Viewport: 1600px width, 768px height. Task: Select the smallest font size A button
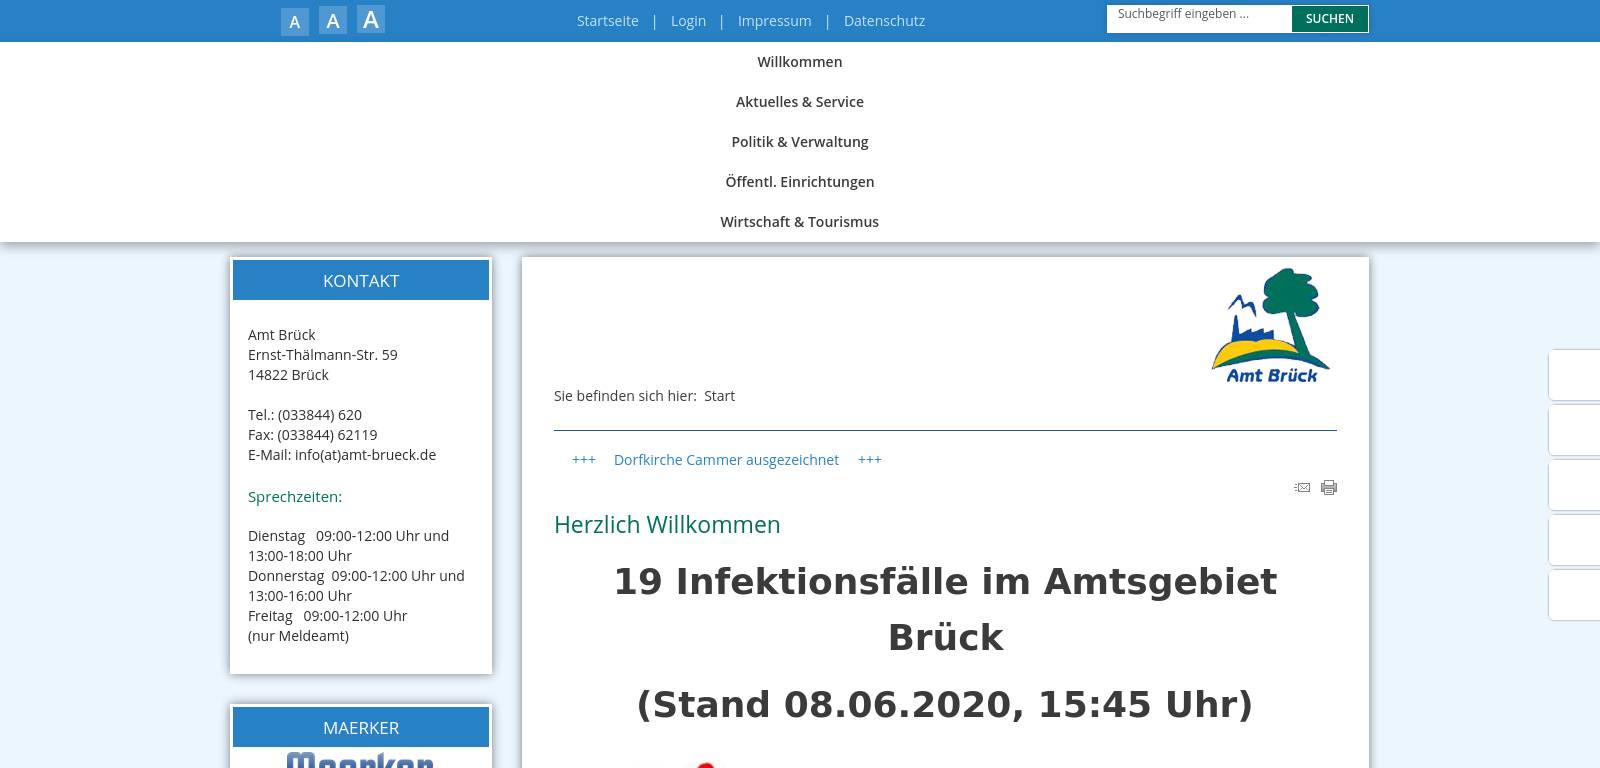[x=294, y=22]
